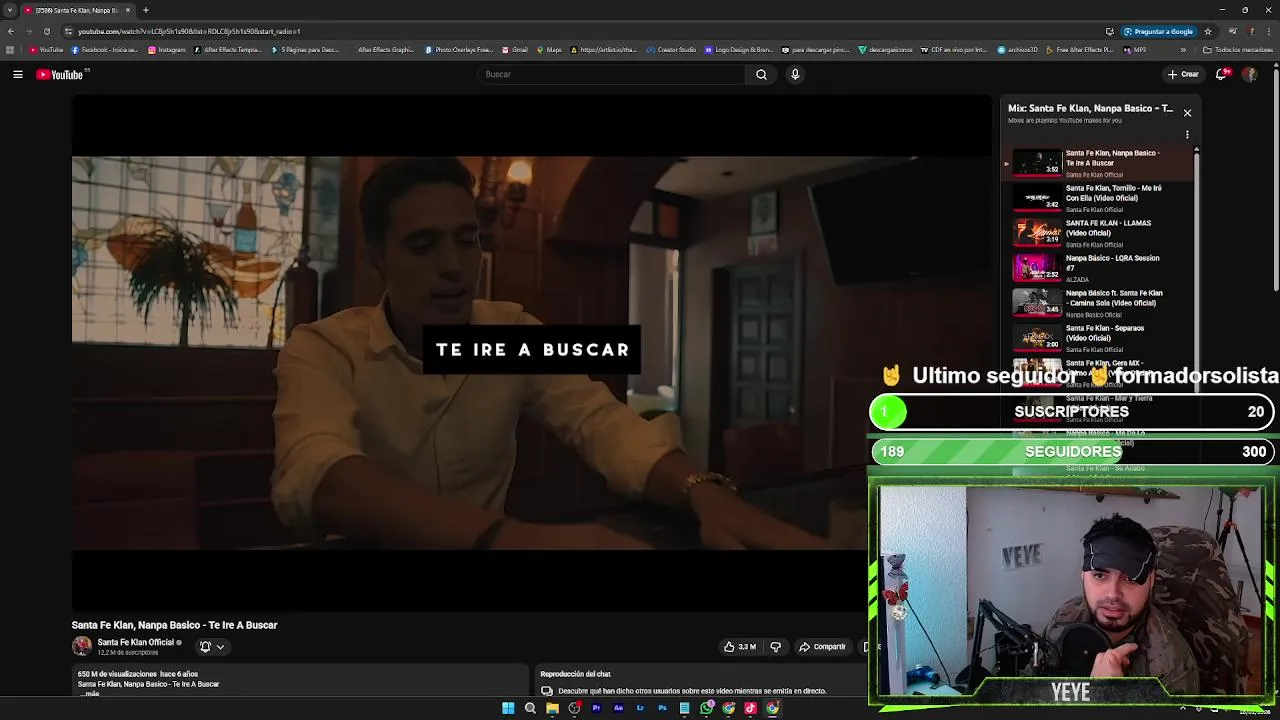Viewport: 1280px width, 720px height.
Task: Open the After Effects Templa... bookmark
Action: tap(228, 50)
